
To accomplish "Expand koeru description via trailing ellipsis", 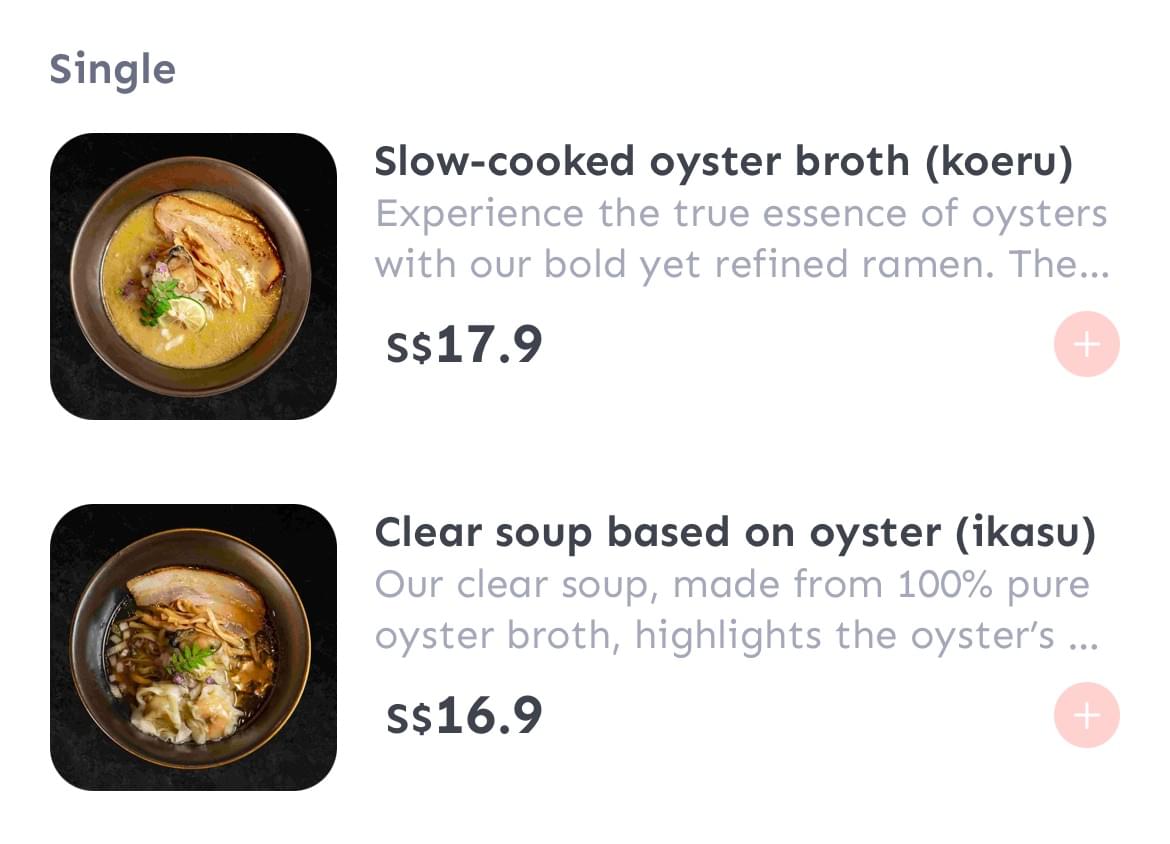I will coord(1095,266).
